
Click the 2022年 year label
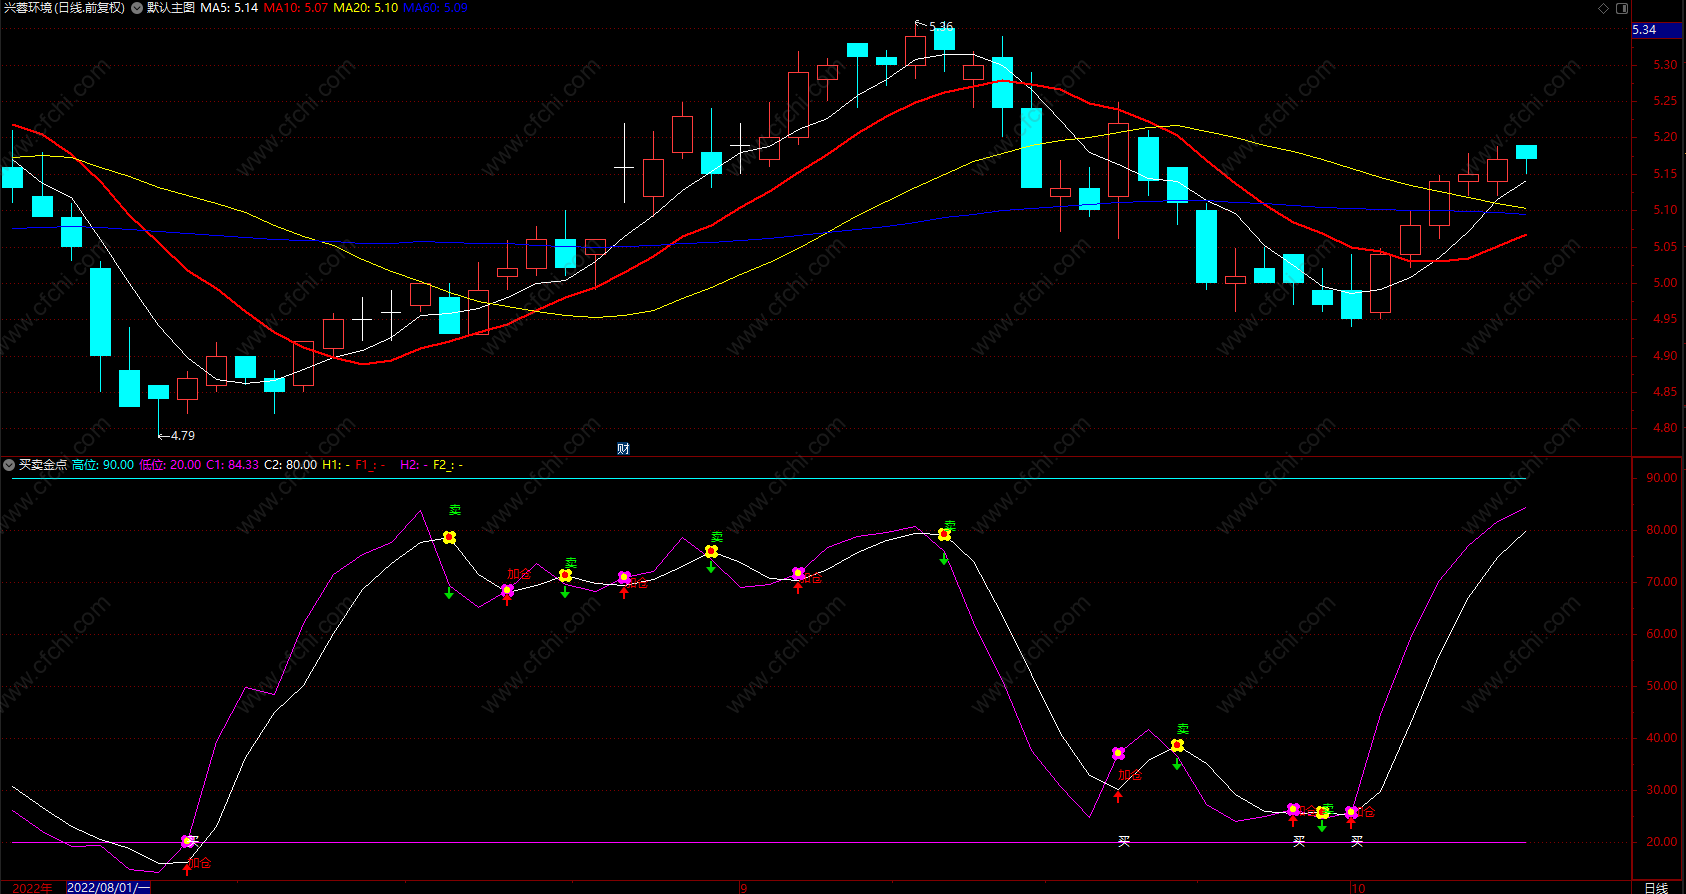32,888
